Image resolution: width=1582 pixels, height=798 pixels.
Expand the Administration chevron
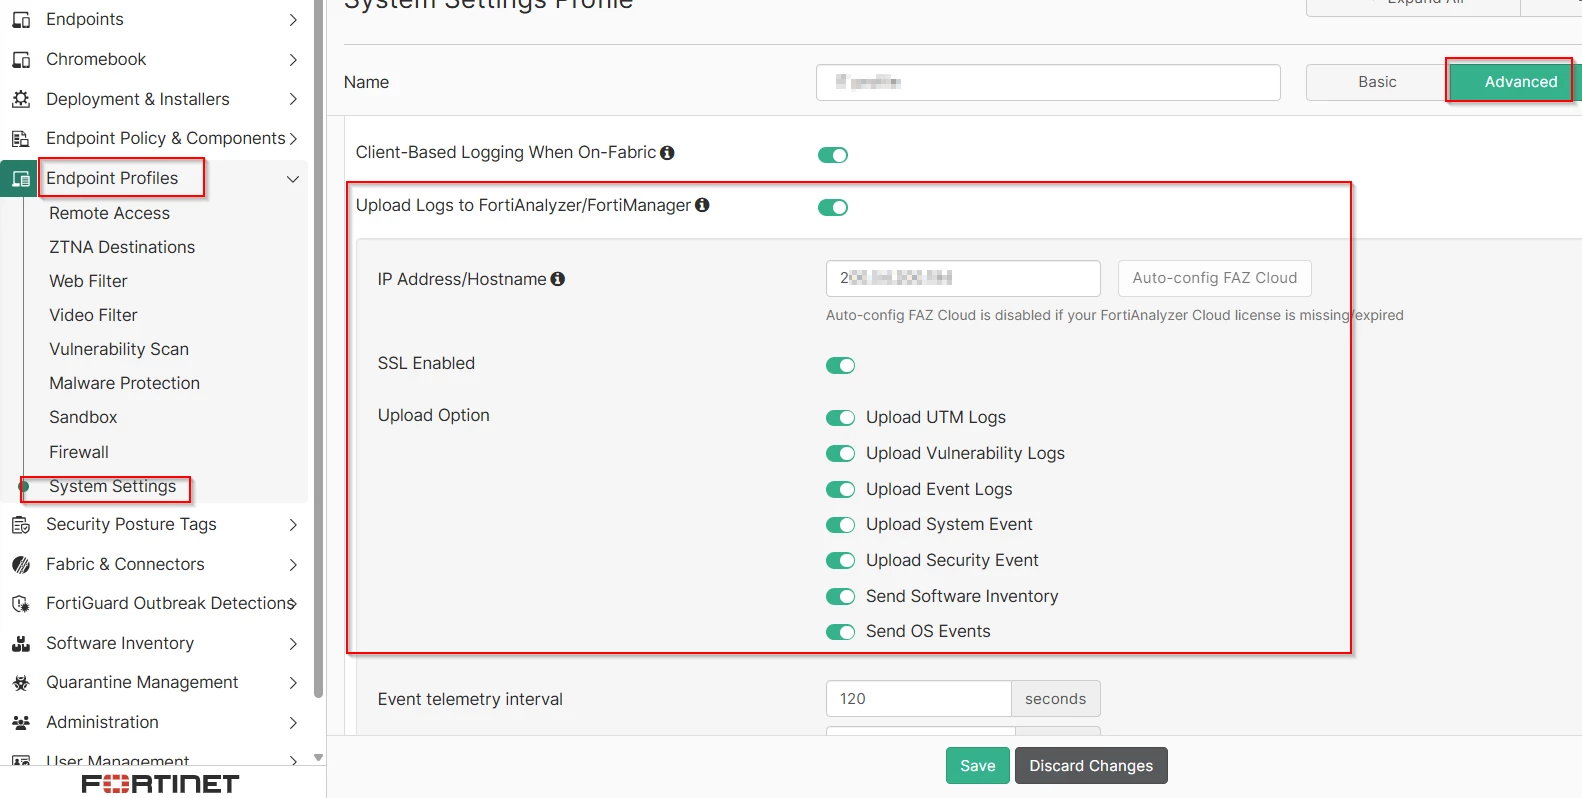tap(293, 723)
